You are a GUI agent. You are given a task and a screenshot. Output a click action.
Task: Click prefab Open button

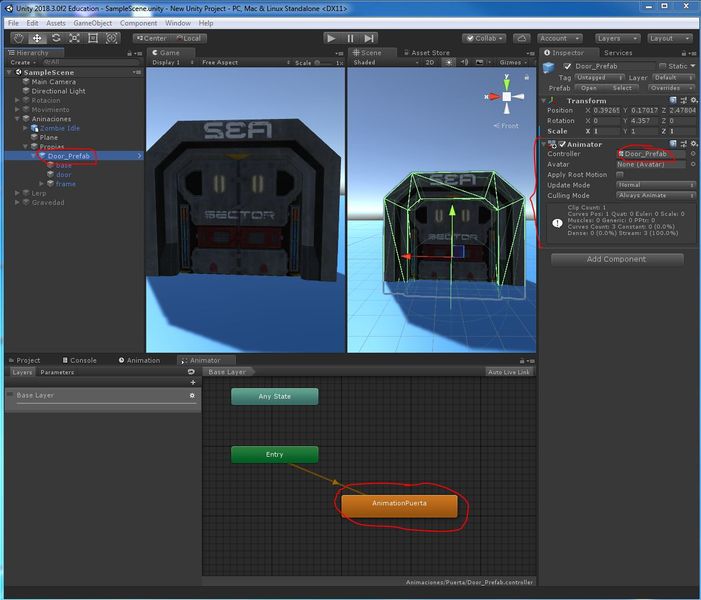589,88
